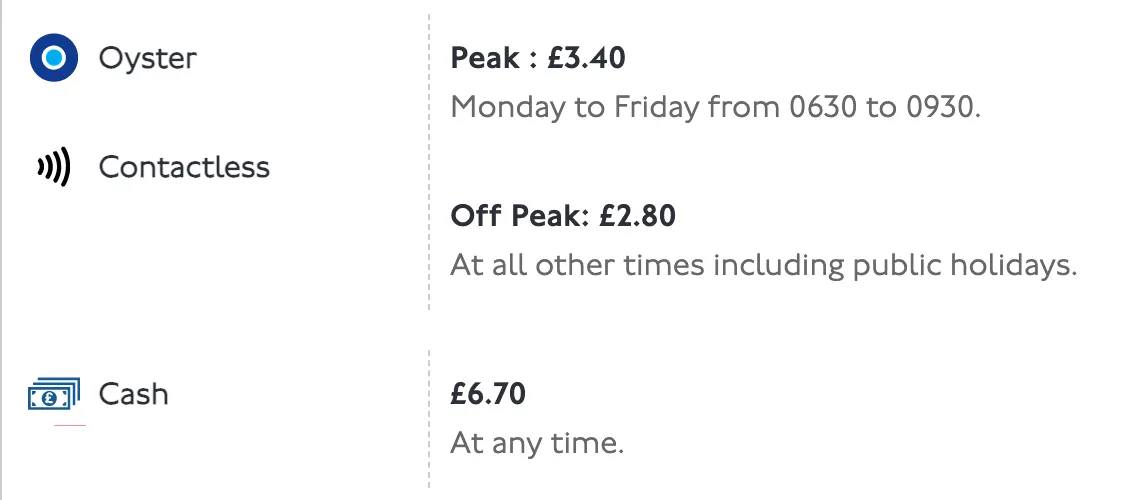This screenshot has width=1122, height=500.
Task: Select the Cash payment label
Action: coord(133,394)
